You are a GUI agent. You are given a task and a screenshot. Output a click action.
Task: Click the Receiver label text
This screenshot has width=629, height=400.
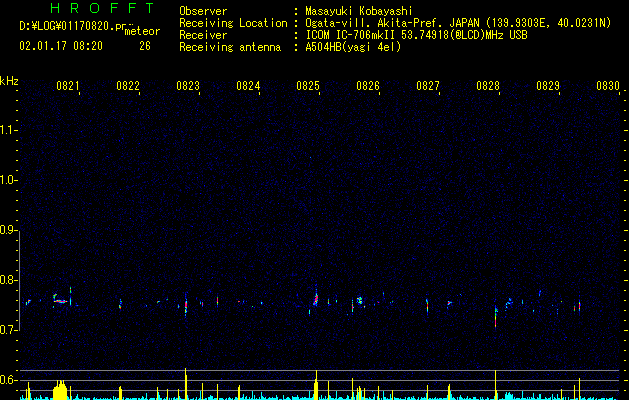coord(203,35)
